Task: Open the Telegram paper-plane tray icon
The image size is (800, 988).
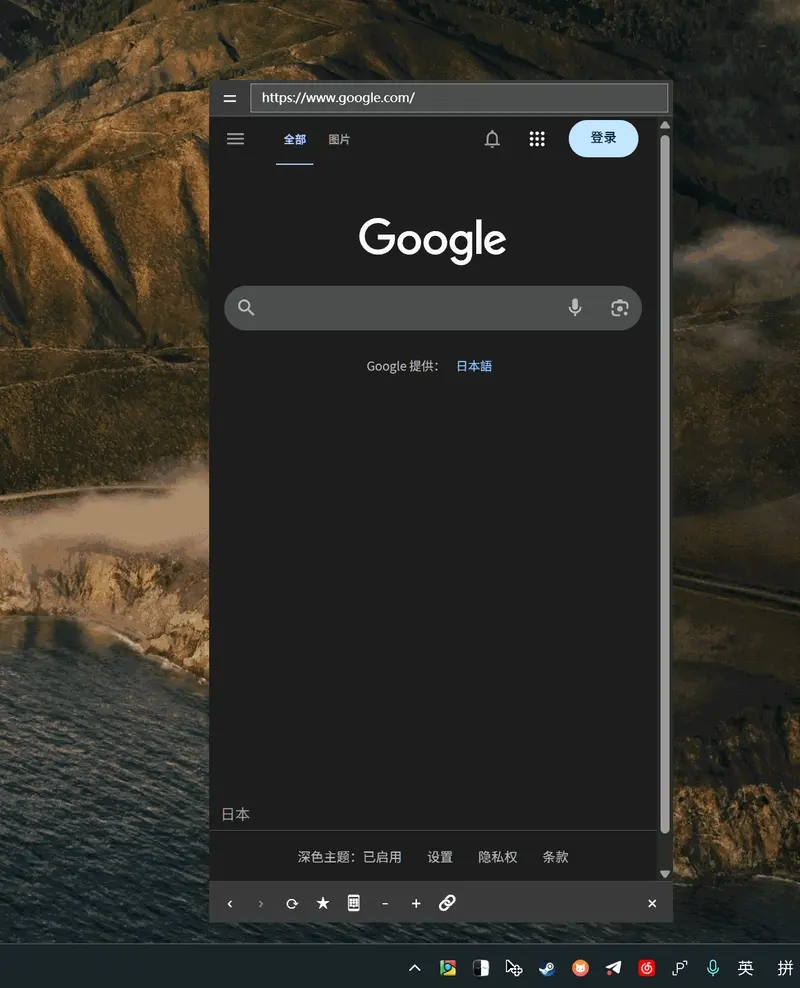Action: coord(614,968)
